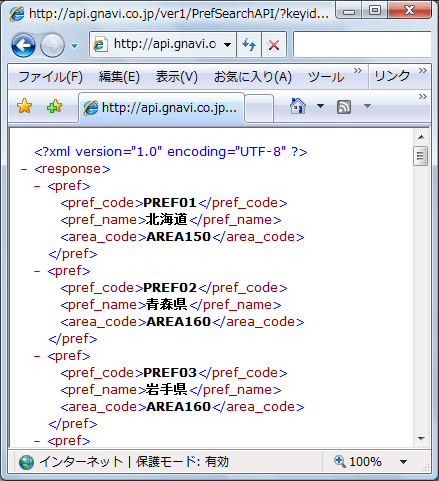Click the RSS feeds icon
The width and height of the screenshot is (439, 481).
point(344,107)
